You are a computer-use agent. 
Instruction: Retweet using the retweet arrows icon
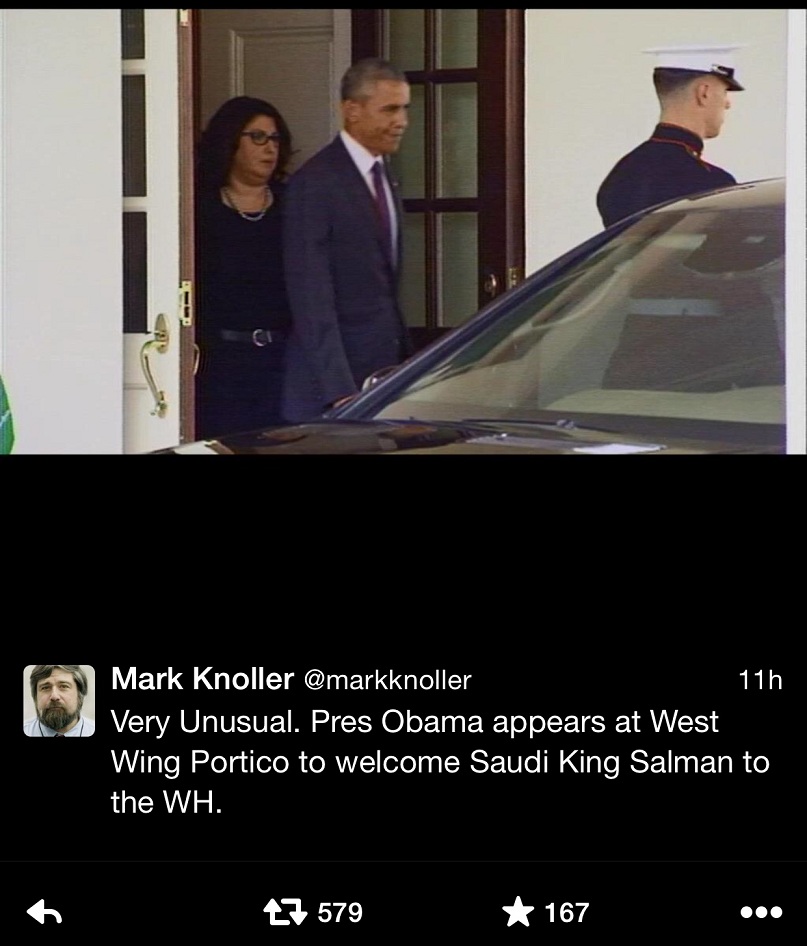285,912
